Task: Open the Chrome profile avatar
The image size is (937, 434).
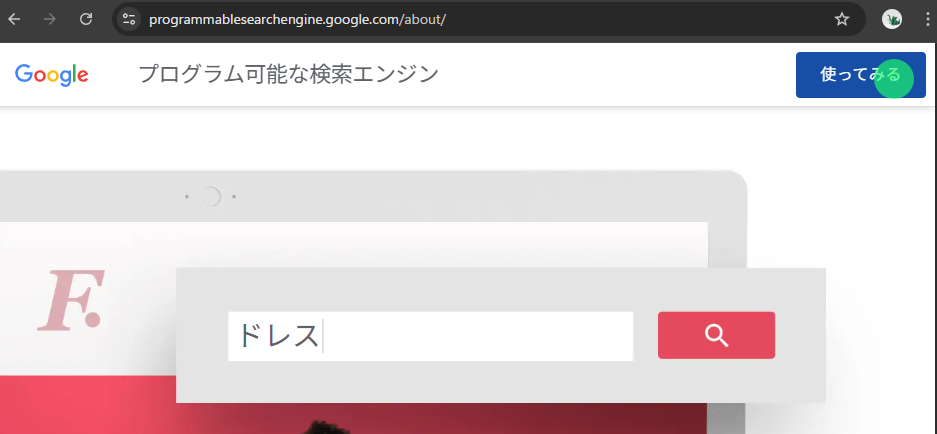Action: point(892,19)
